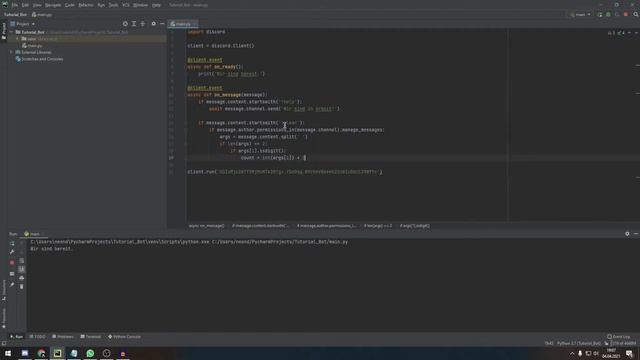Open the Window menu
Screen dimensions: 640x360
(140, 5)
